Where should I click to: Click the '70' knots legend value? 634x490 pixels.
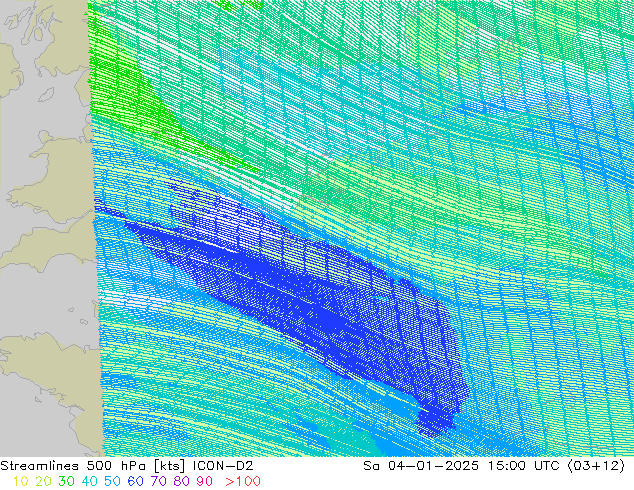(x=158, y=481)
